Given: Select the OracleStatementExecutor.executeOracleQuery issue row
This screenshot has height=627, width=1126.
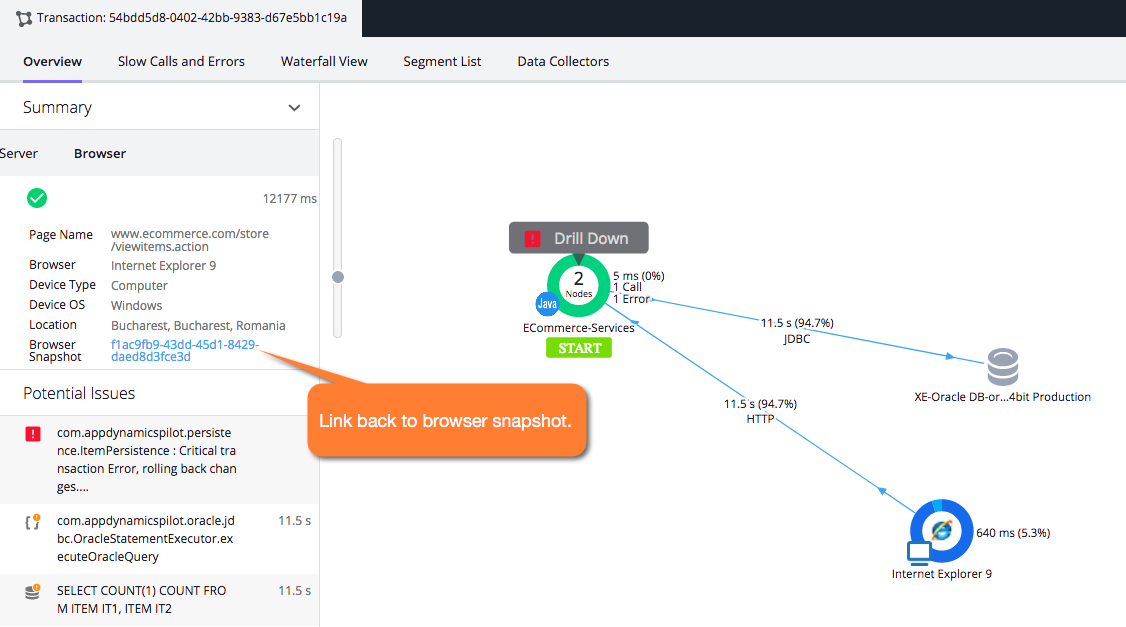Looking at the screenshot, I should click(x=159, y=539).
